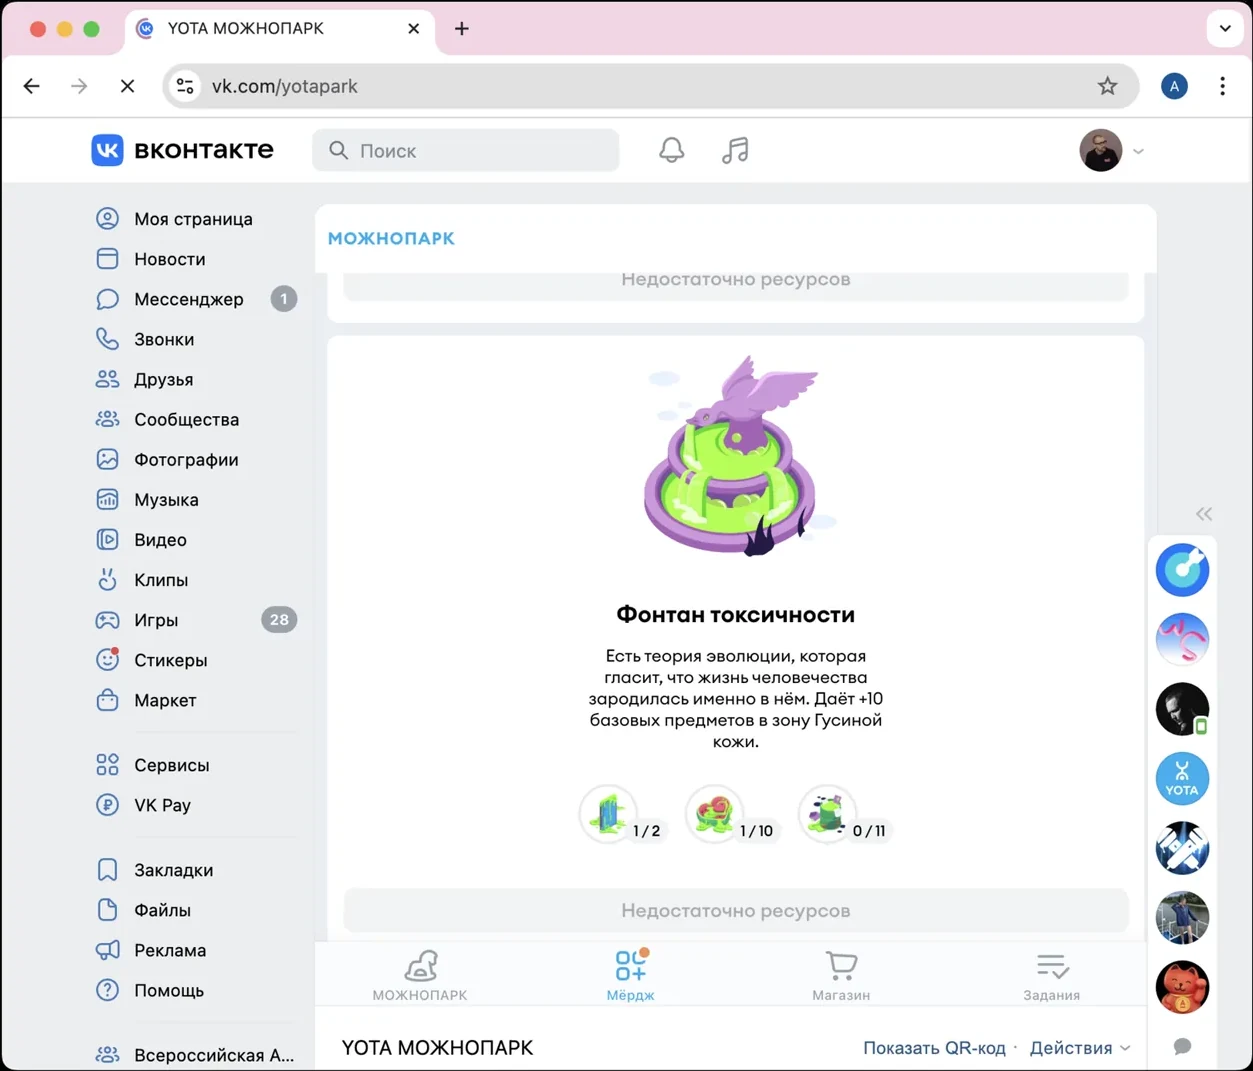Stop page loading
1253x1071 pixels.
(127, 86)
